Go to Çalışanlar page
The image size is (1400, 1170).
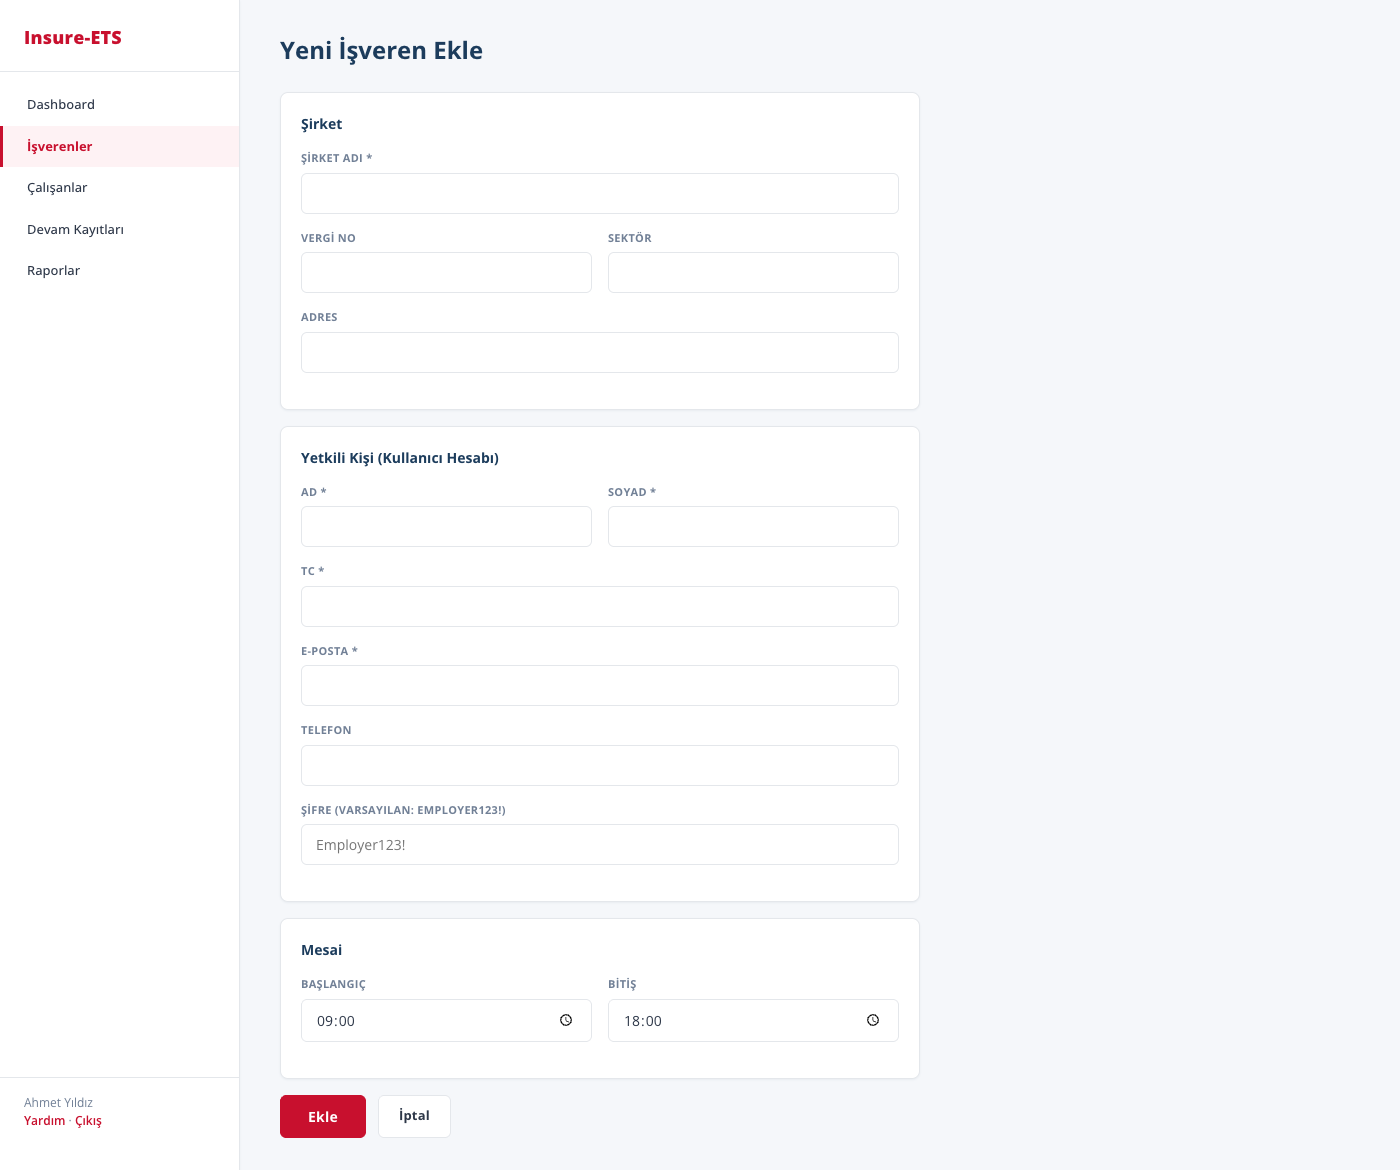coord(57,187)
